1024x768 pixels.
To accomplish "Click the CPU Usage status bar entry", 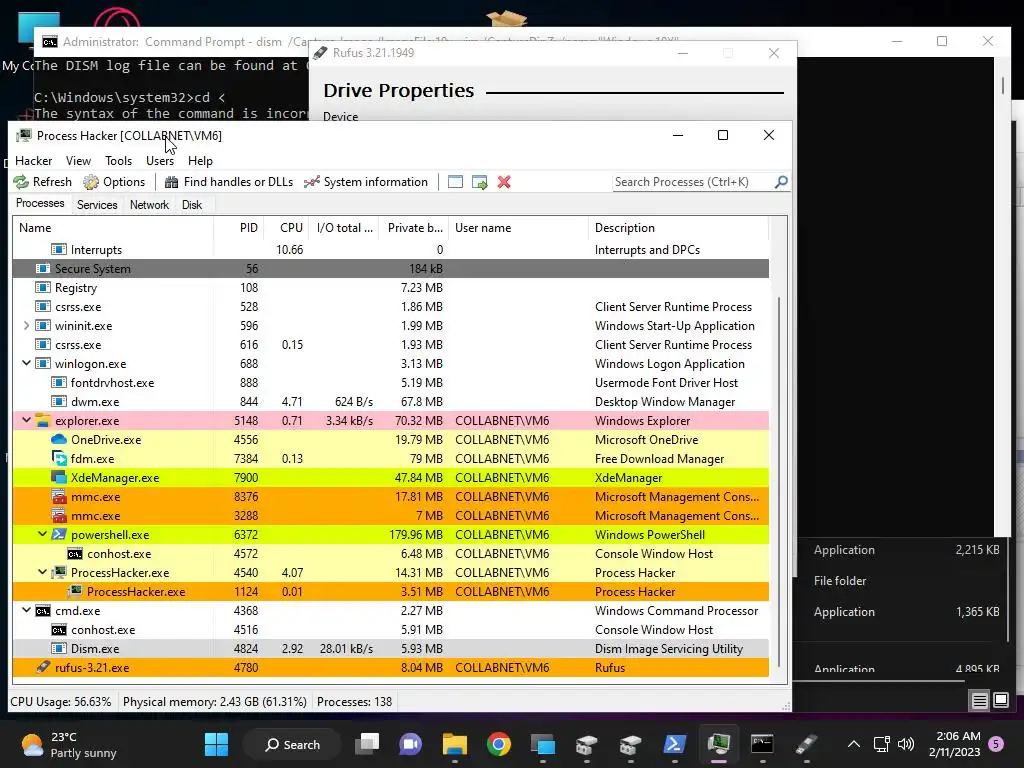I will tap(61, 702).
